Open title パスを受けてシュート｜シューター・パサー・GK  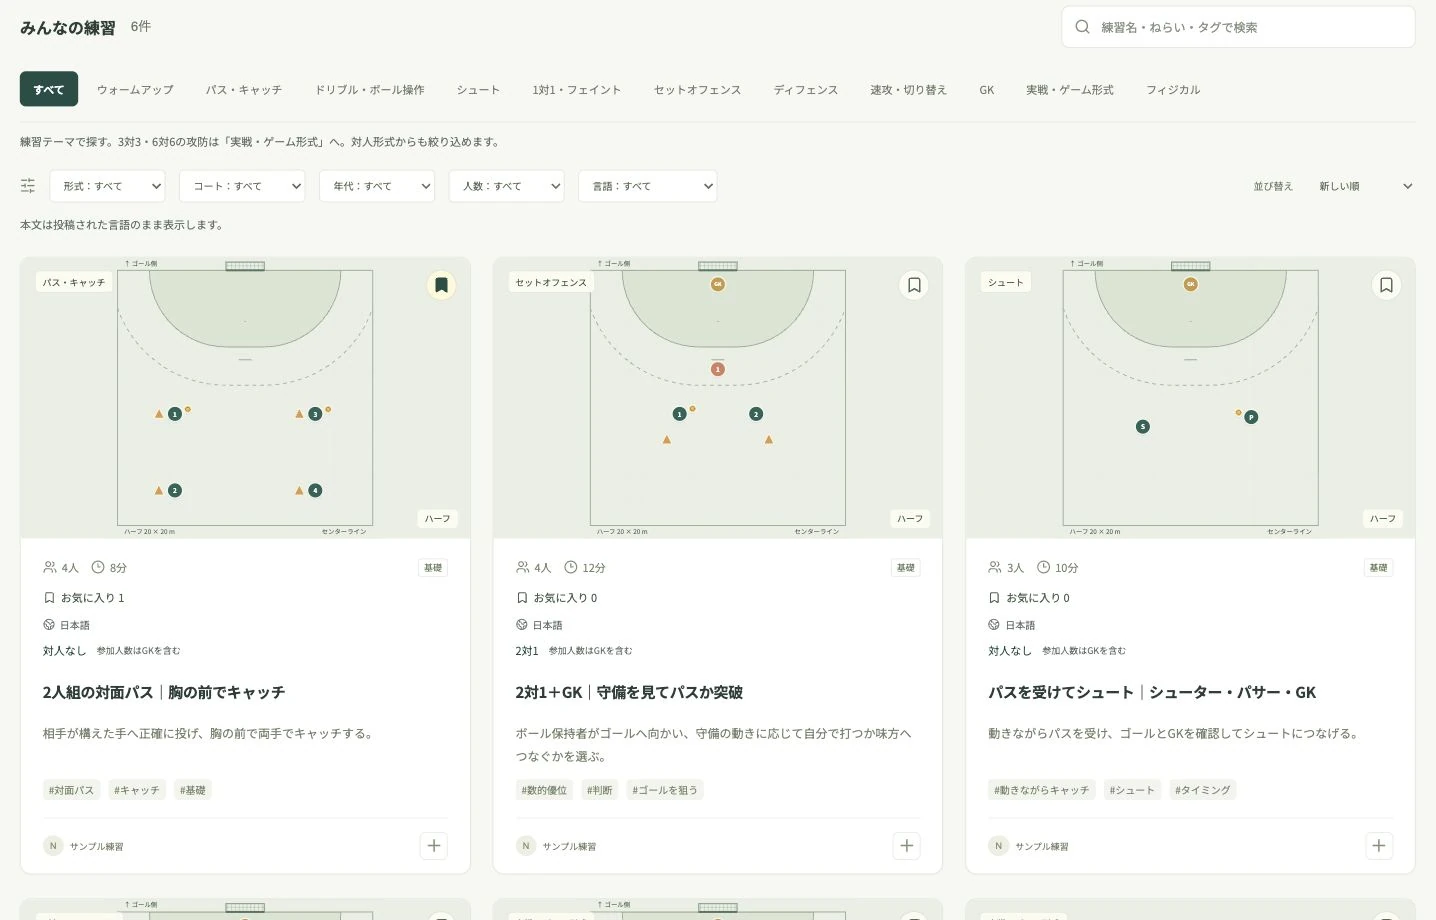point(1152,692)
